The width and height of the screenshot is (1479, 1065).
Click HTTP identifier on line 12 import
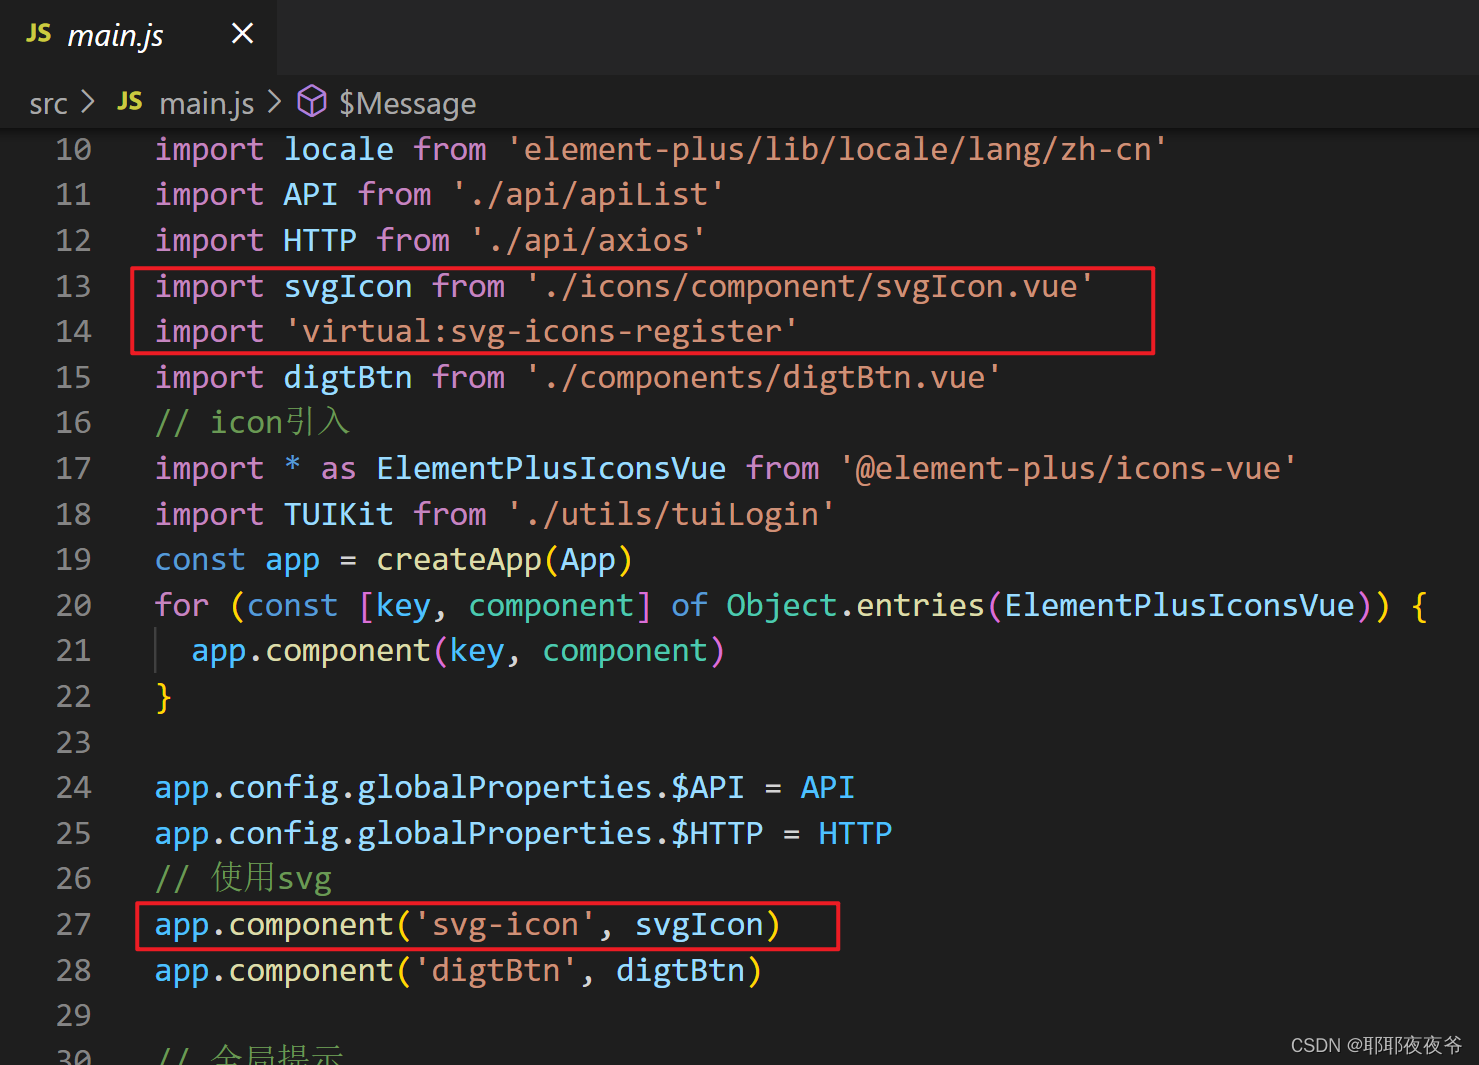(x=320, y=241)
